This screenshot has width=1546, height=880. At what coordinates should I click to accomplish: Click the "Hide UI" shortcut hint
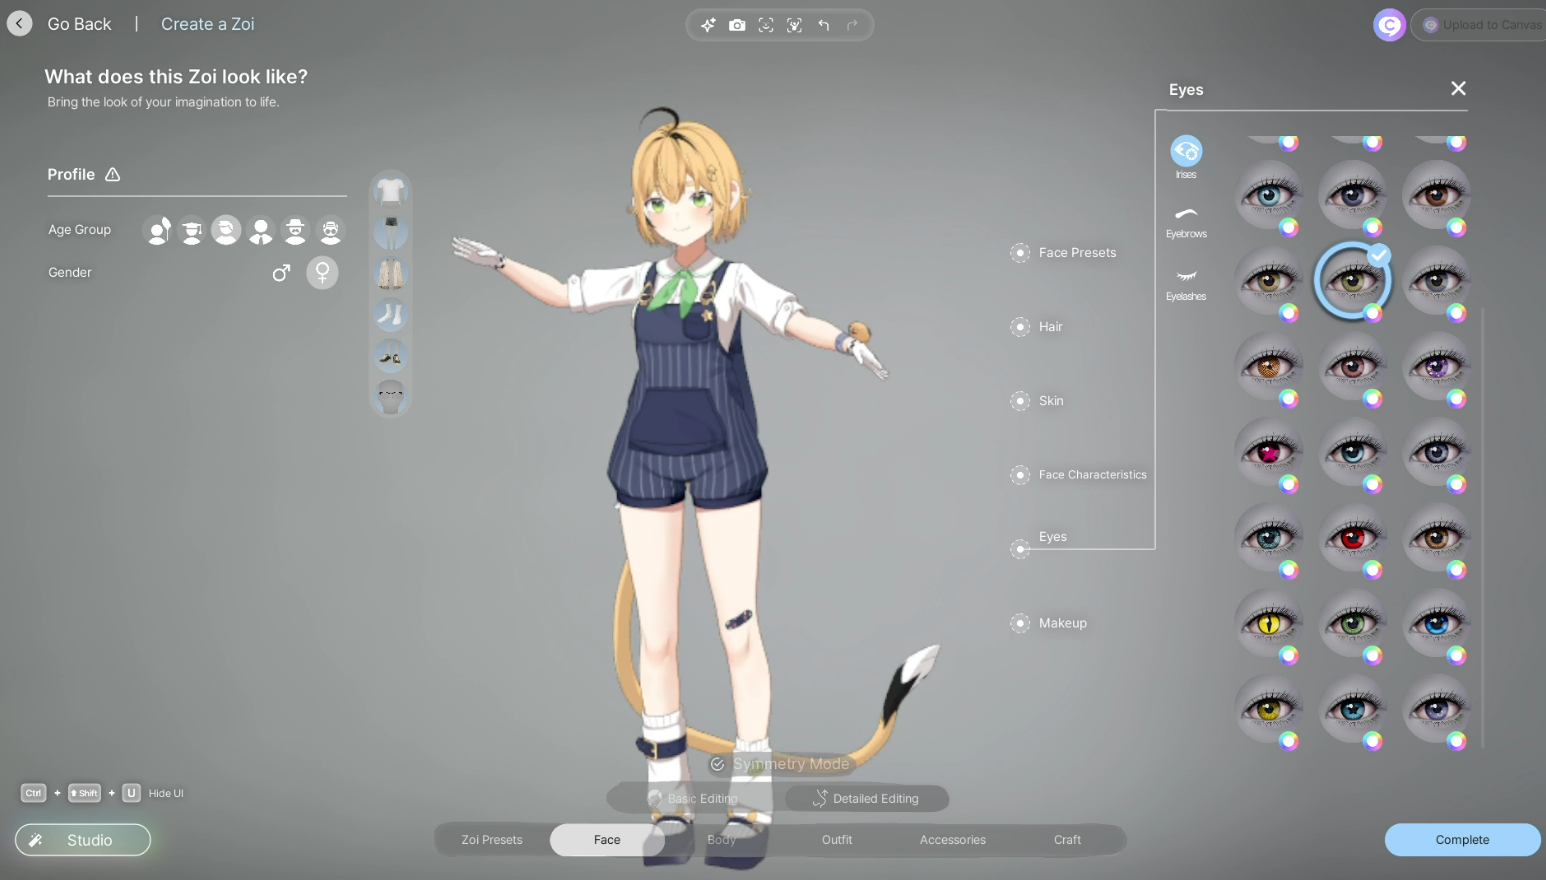pyautogui.click(x=166, y=793)
